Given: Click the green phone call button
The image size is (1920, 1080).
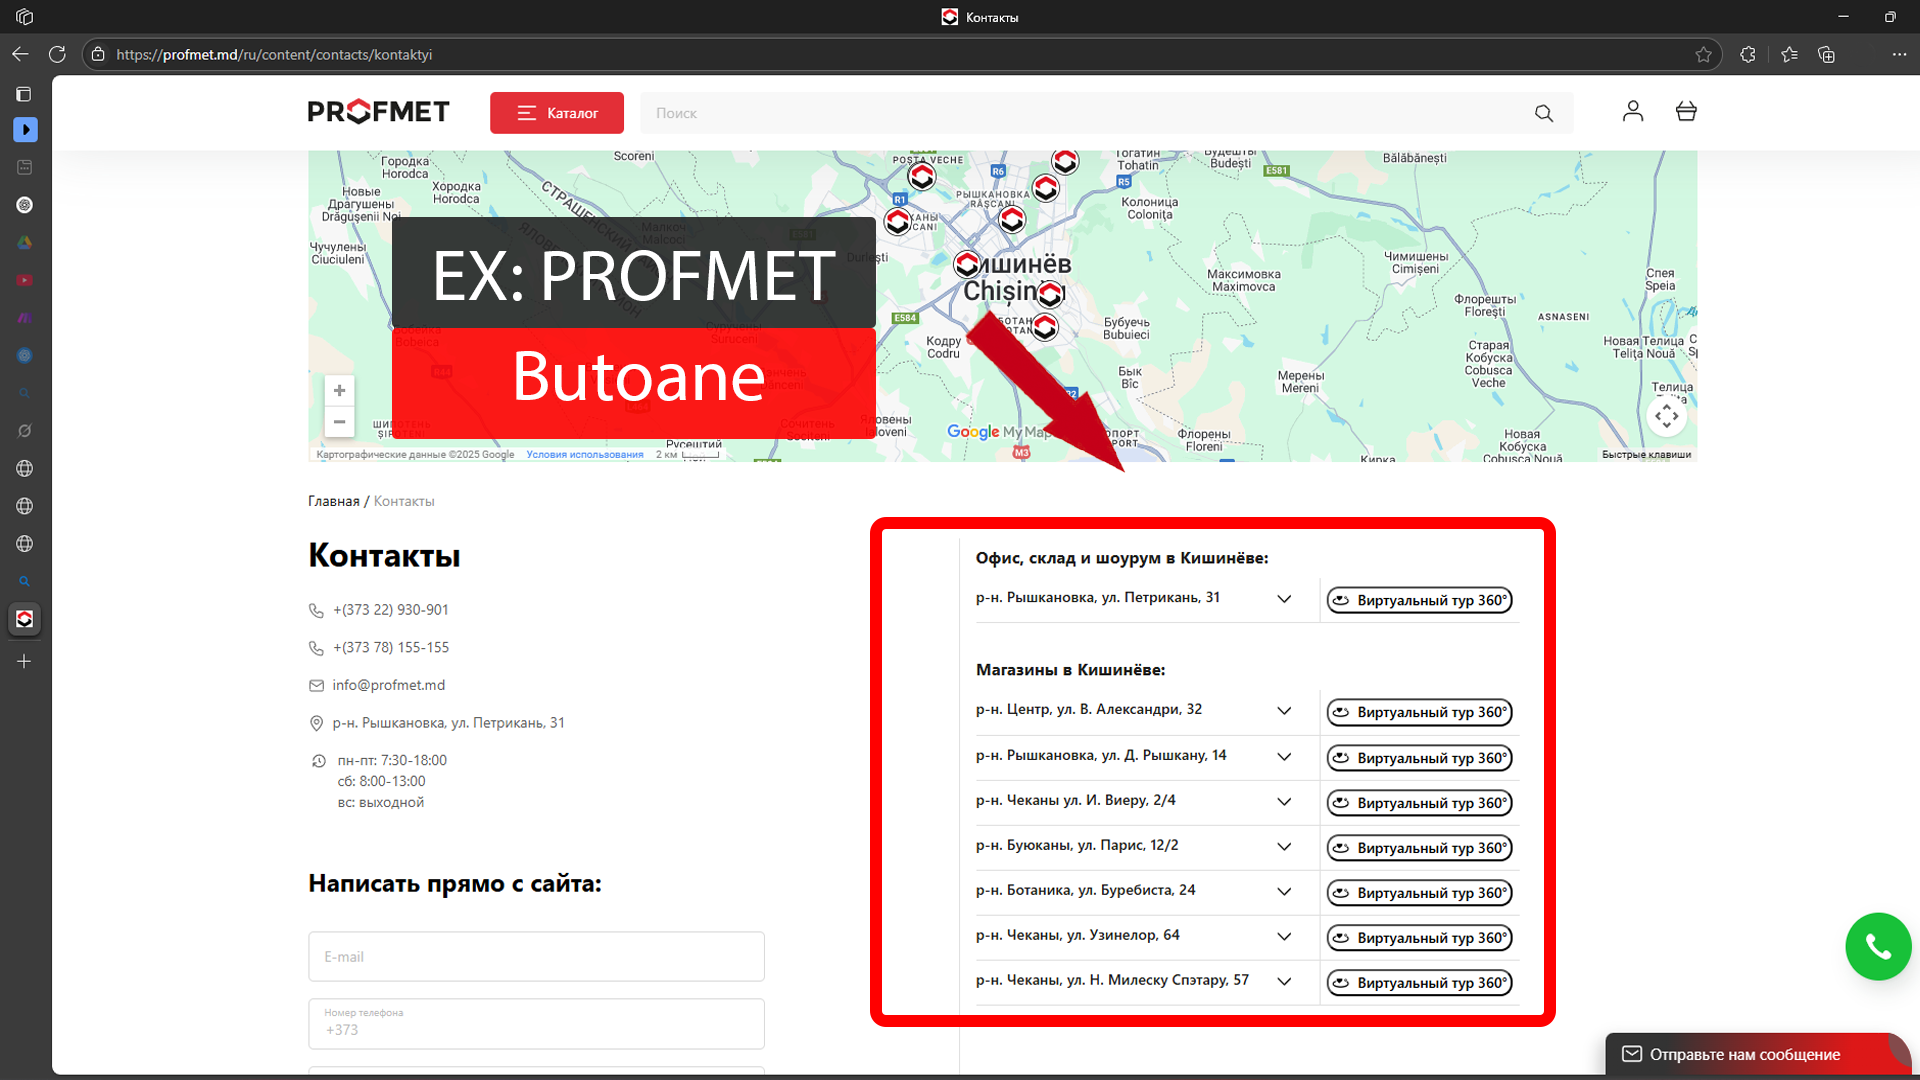Looking at the screenshot, I should coord(1878,946).
